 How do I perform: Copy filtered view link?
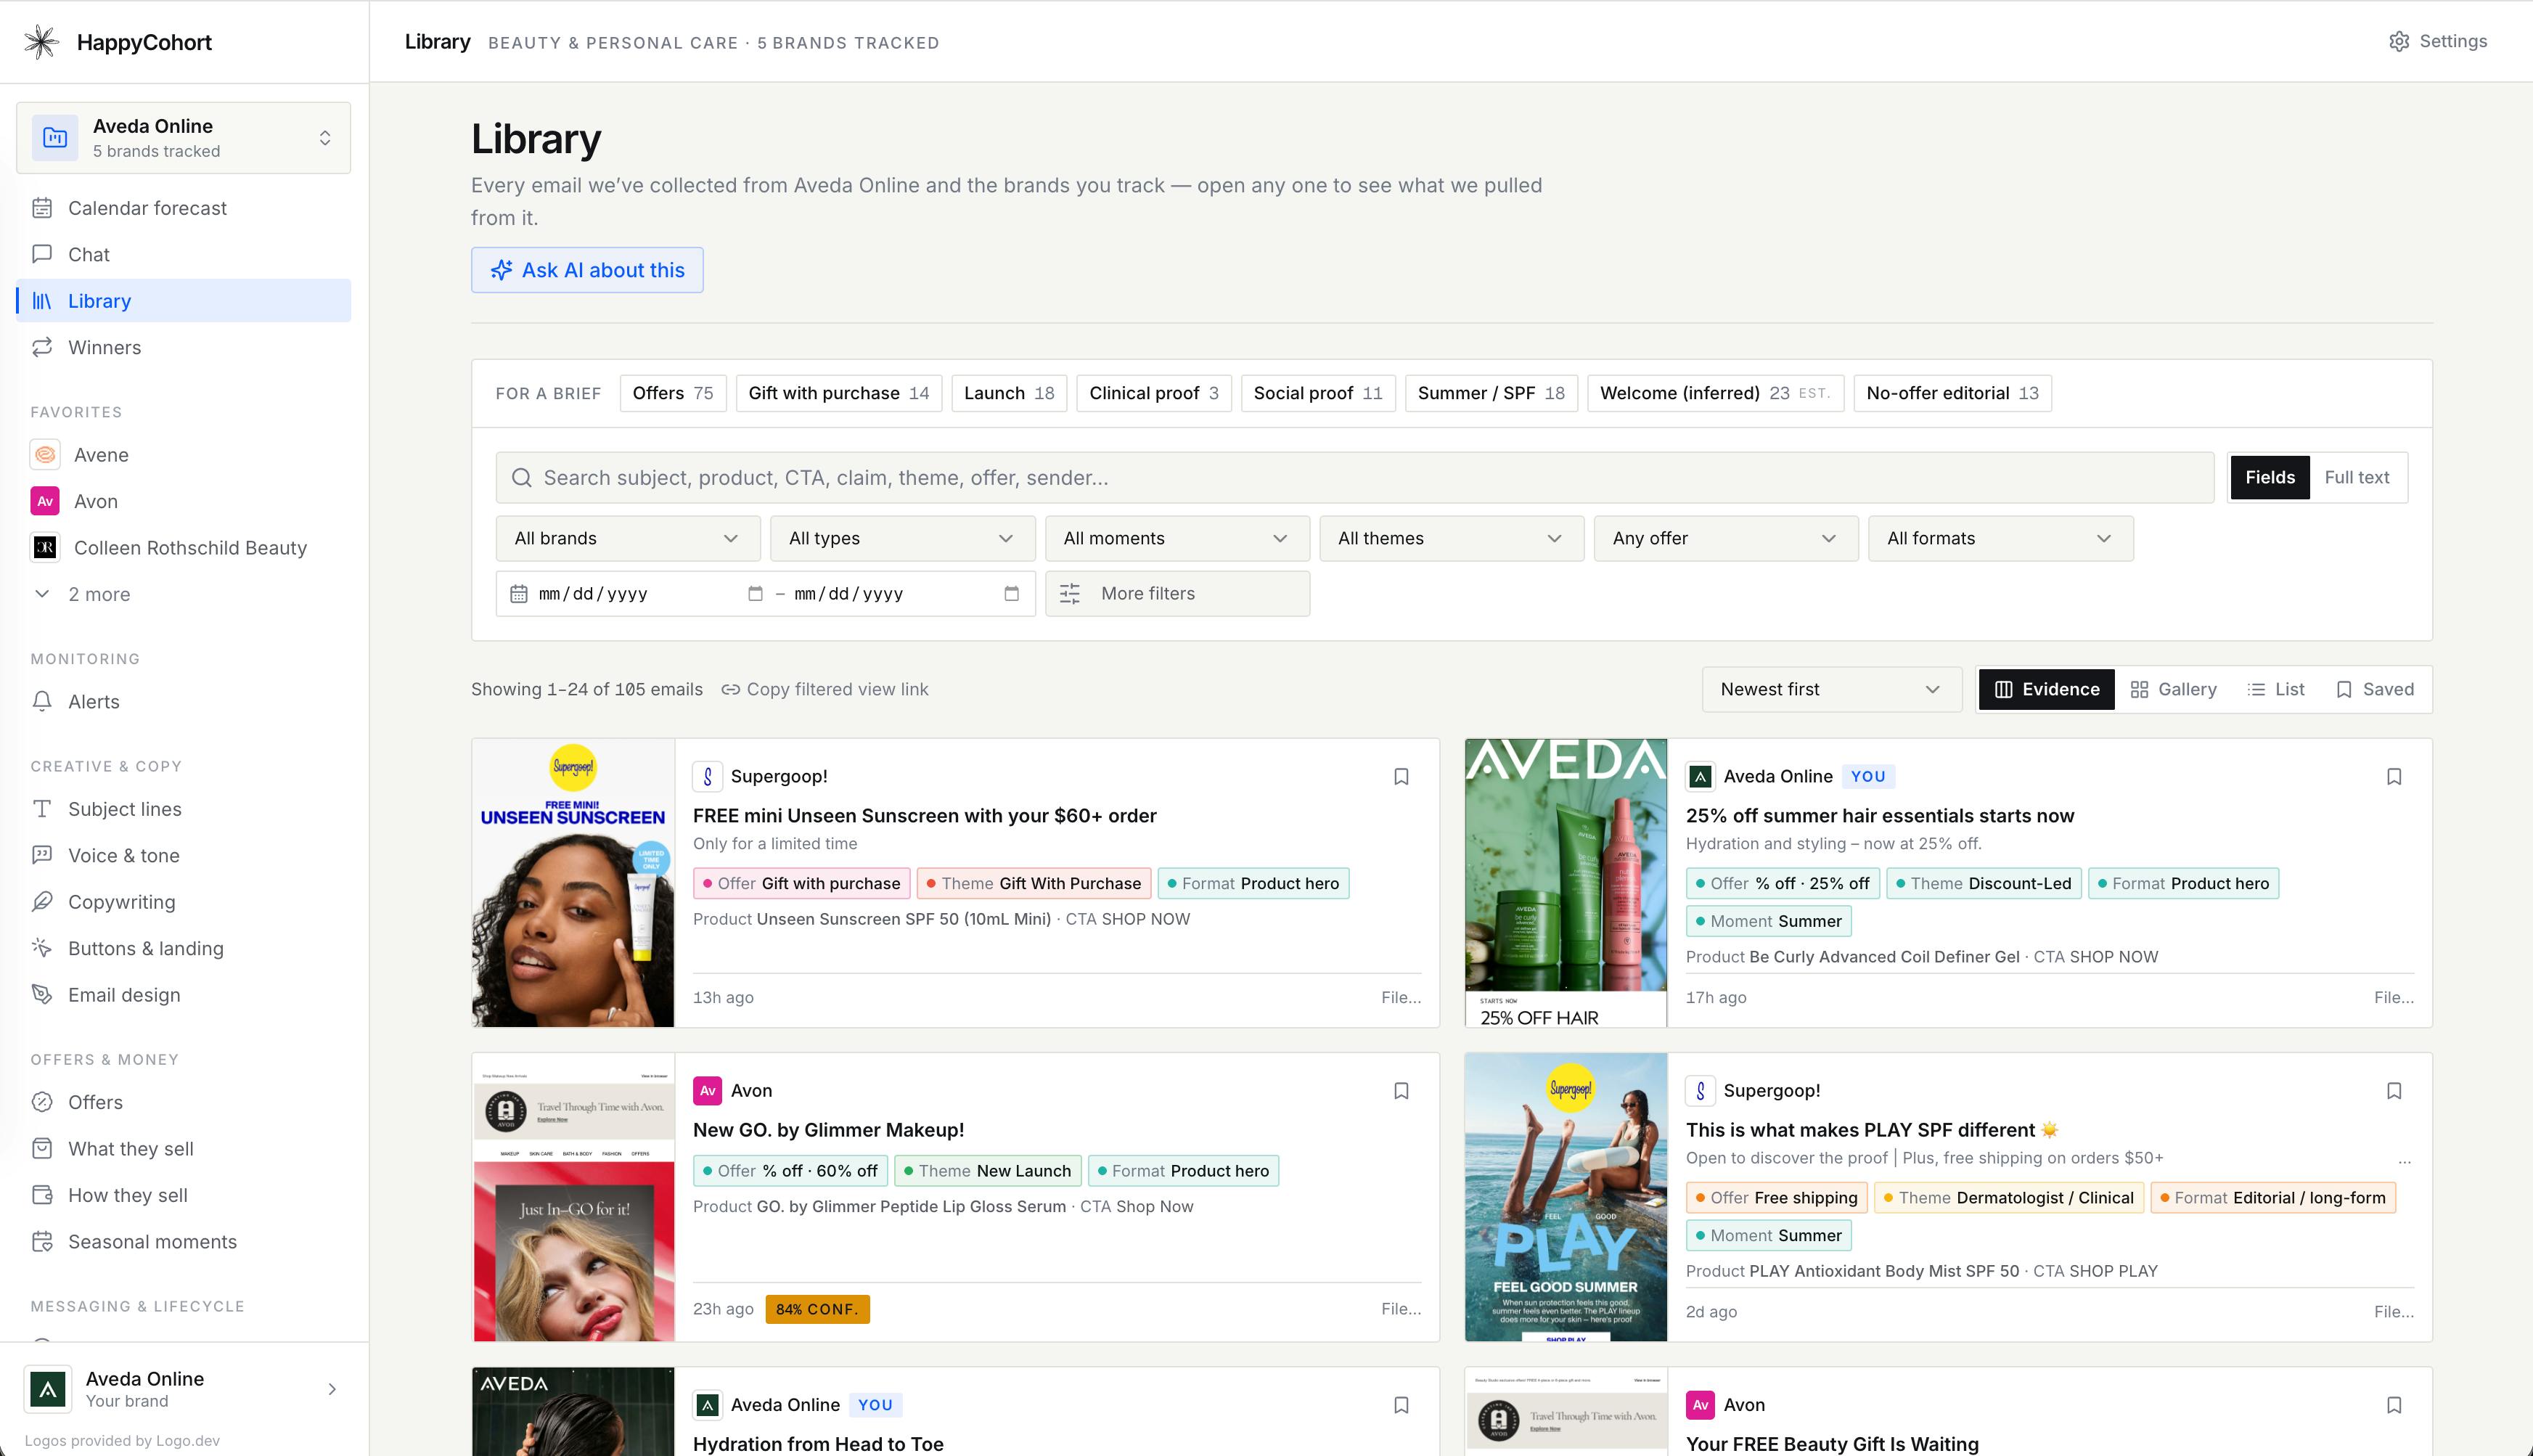pos(825,689)
